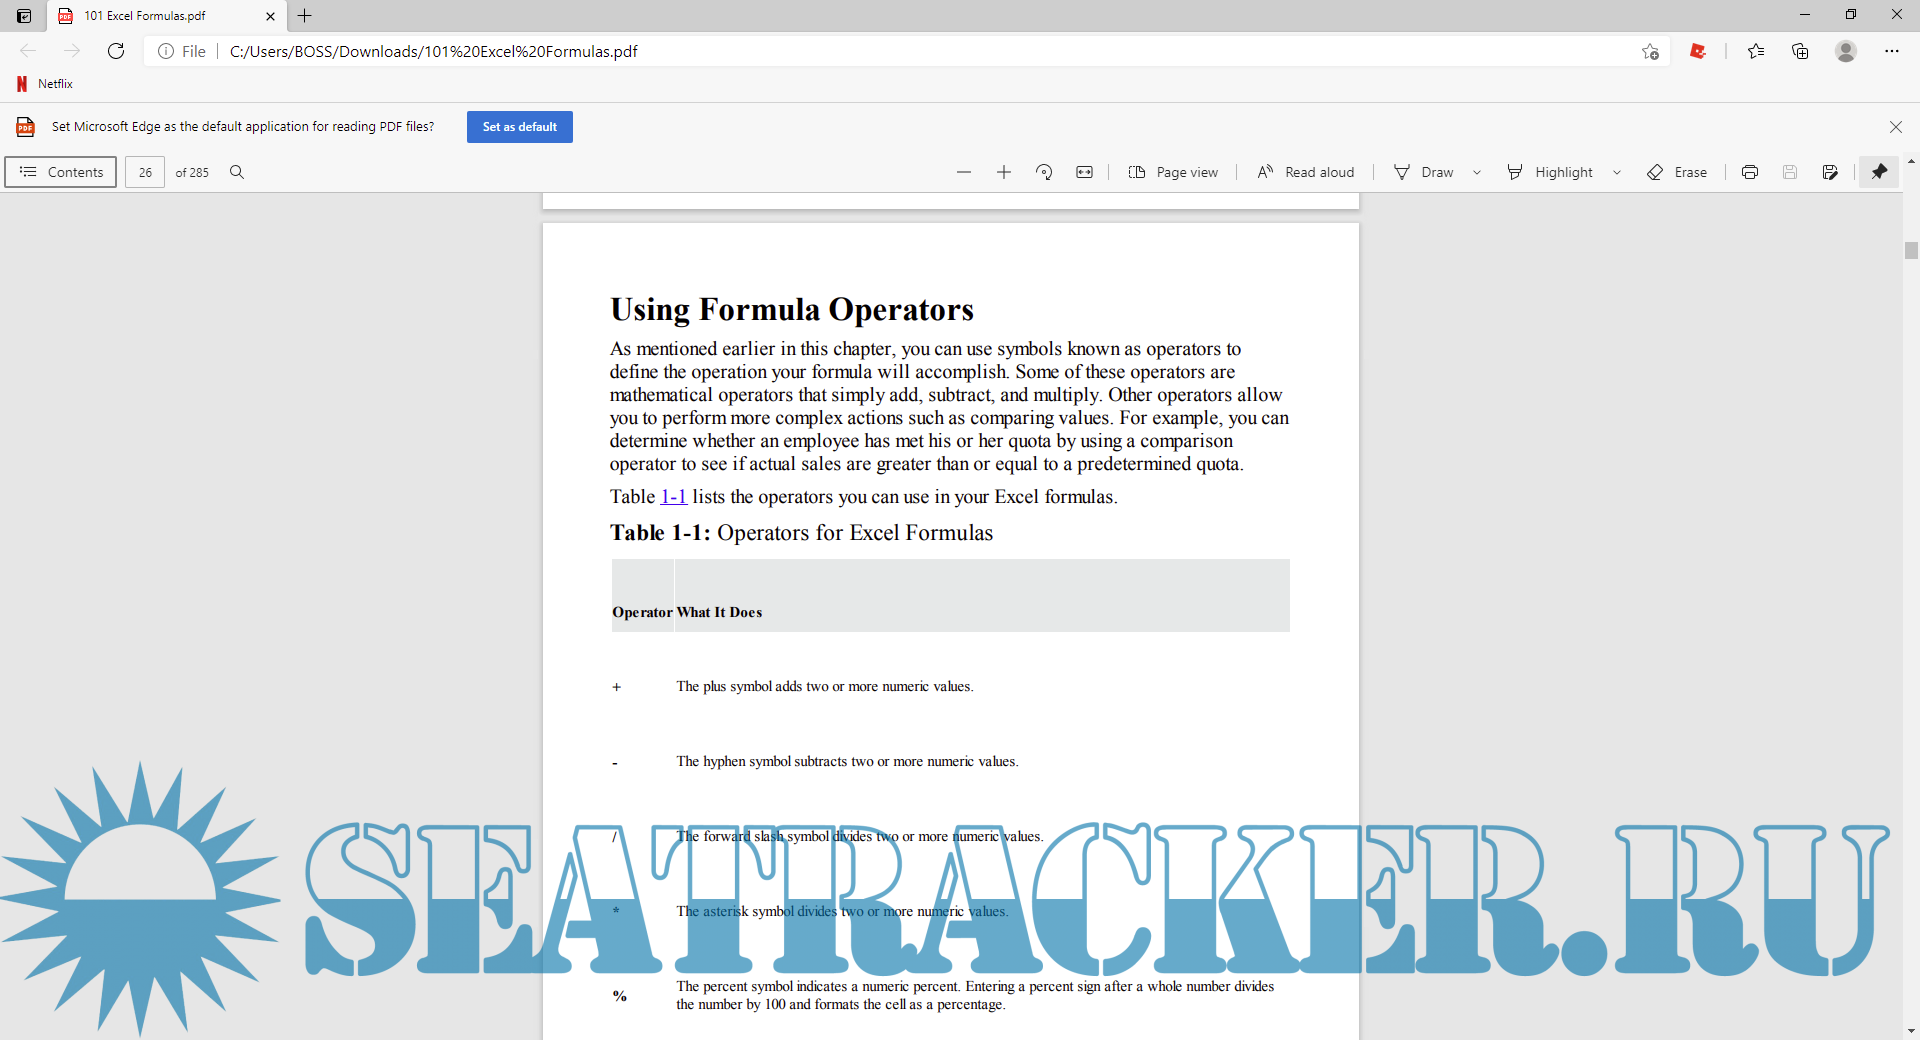Zoom in using the plus icon

click(x=1004, y=172)
